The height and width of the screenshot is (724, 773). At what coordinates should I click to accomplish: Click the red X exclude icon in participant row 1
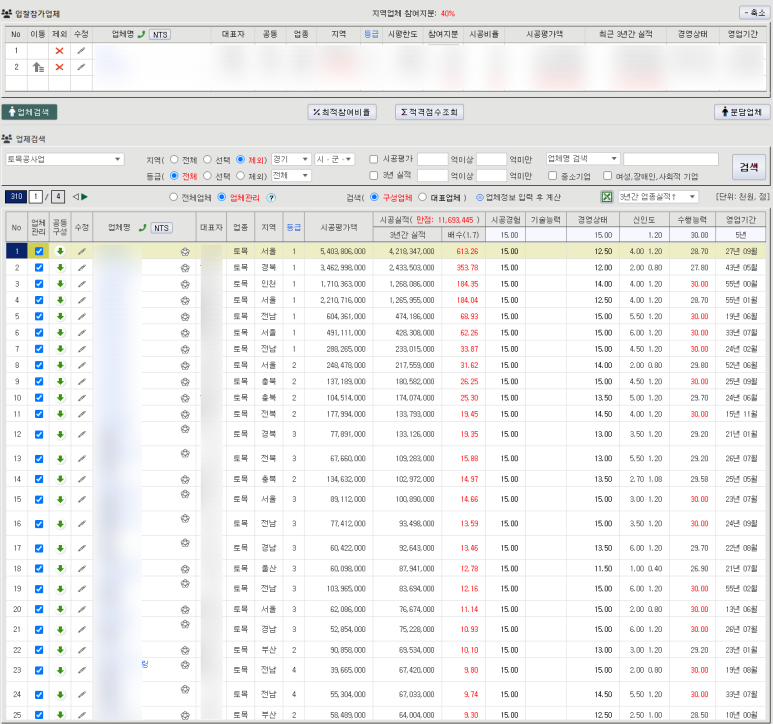[x=60, y=51]
